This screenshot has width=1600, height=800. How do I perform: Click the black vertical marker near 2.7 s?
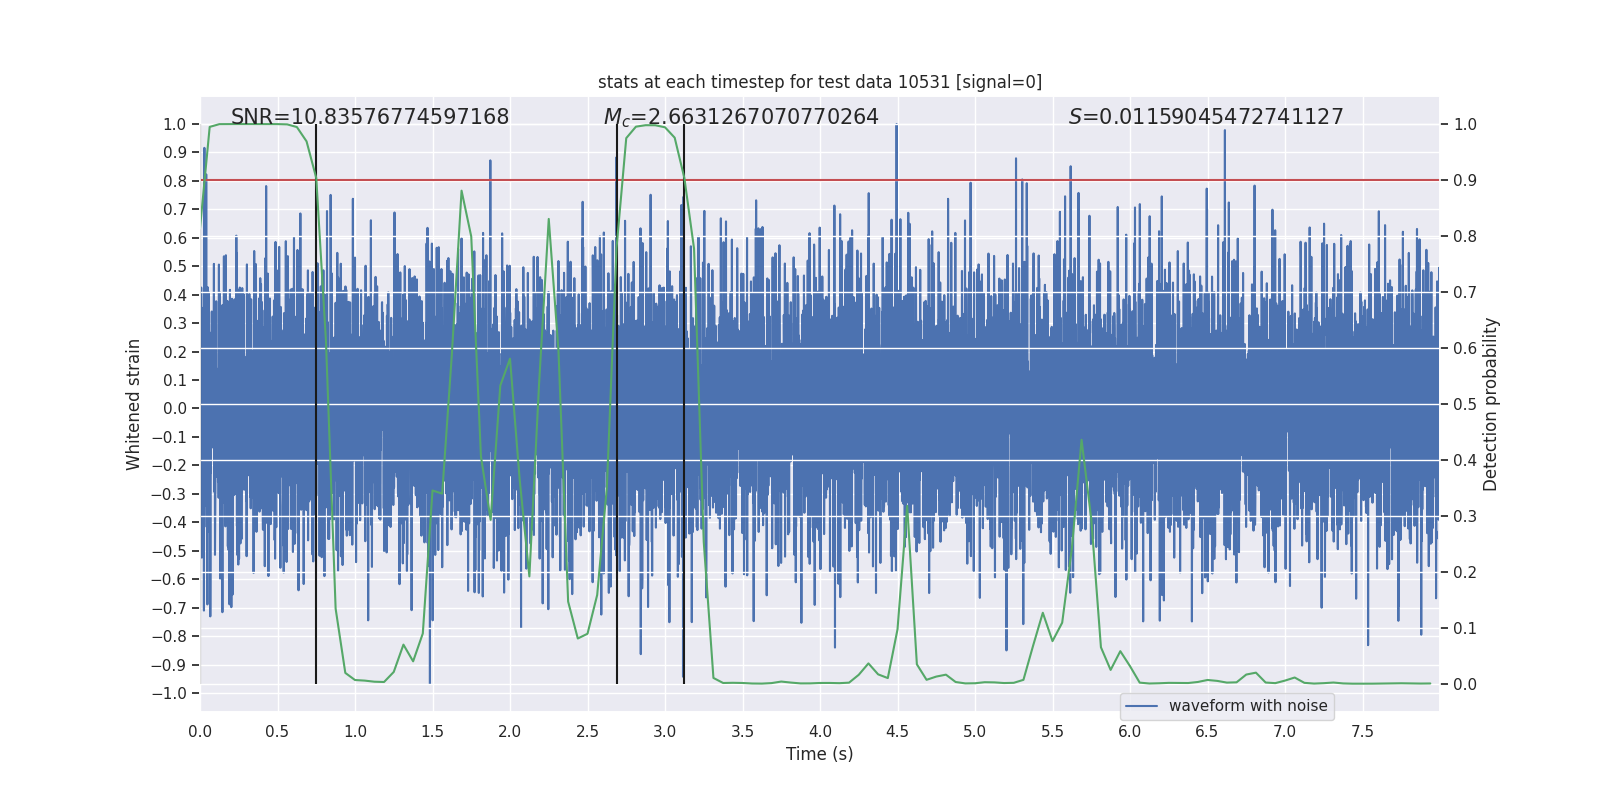click(617, 404)
